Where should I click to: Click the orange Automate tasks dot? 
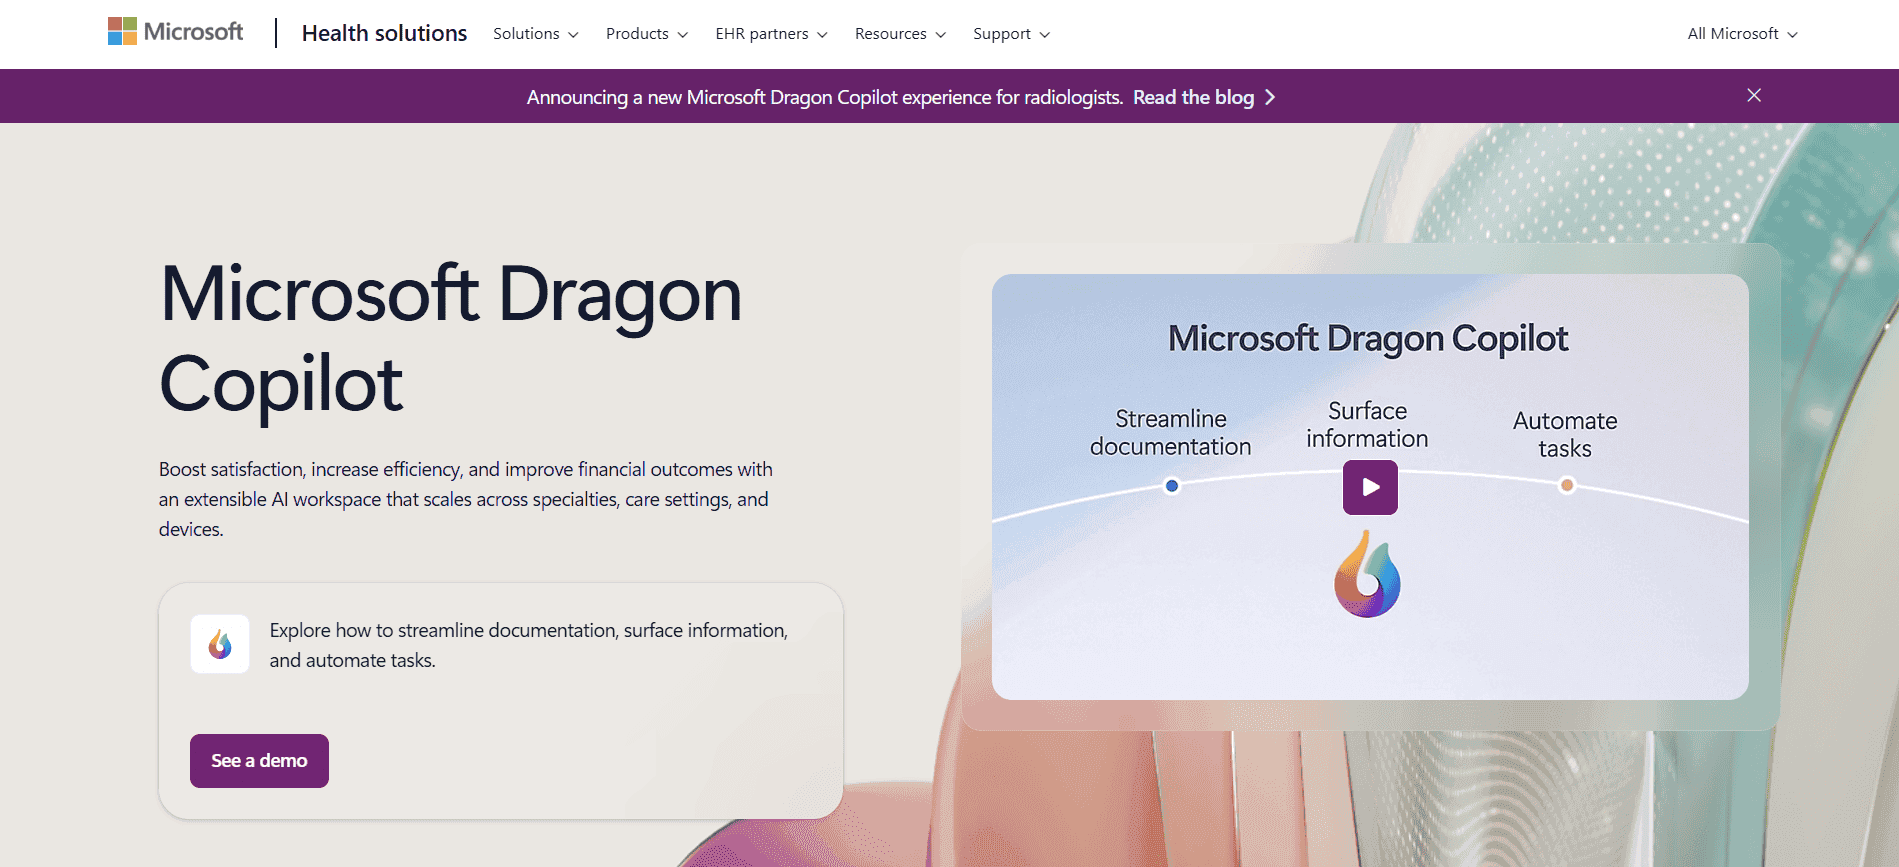(x=1567, y=485)
